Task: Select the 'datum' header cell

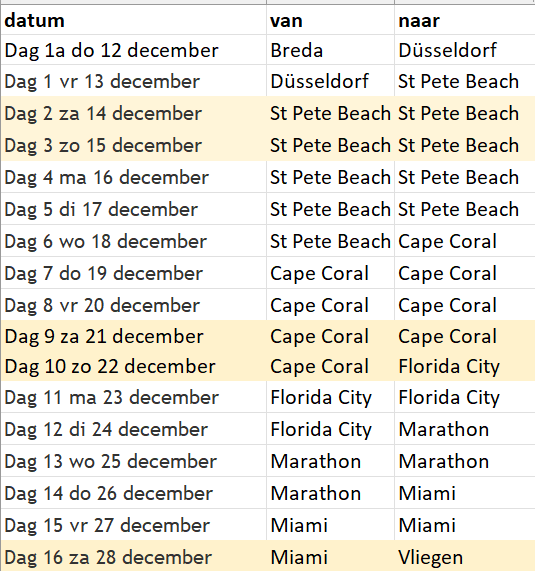Action: pyautogui.click(x=133, y=20)
